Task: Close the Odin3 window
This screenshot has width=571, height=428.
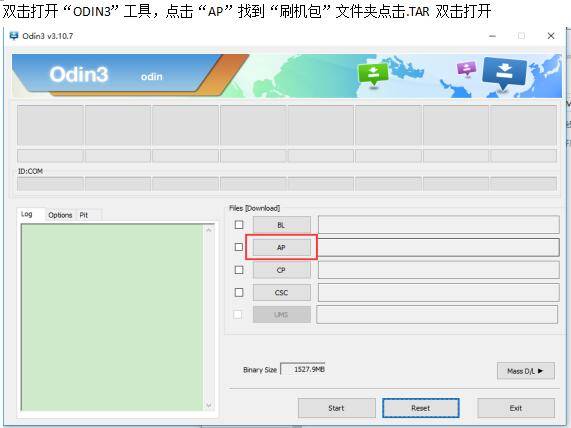Action: tap(551, 36)
